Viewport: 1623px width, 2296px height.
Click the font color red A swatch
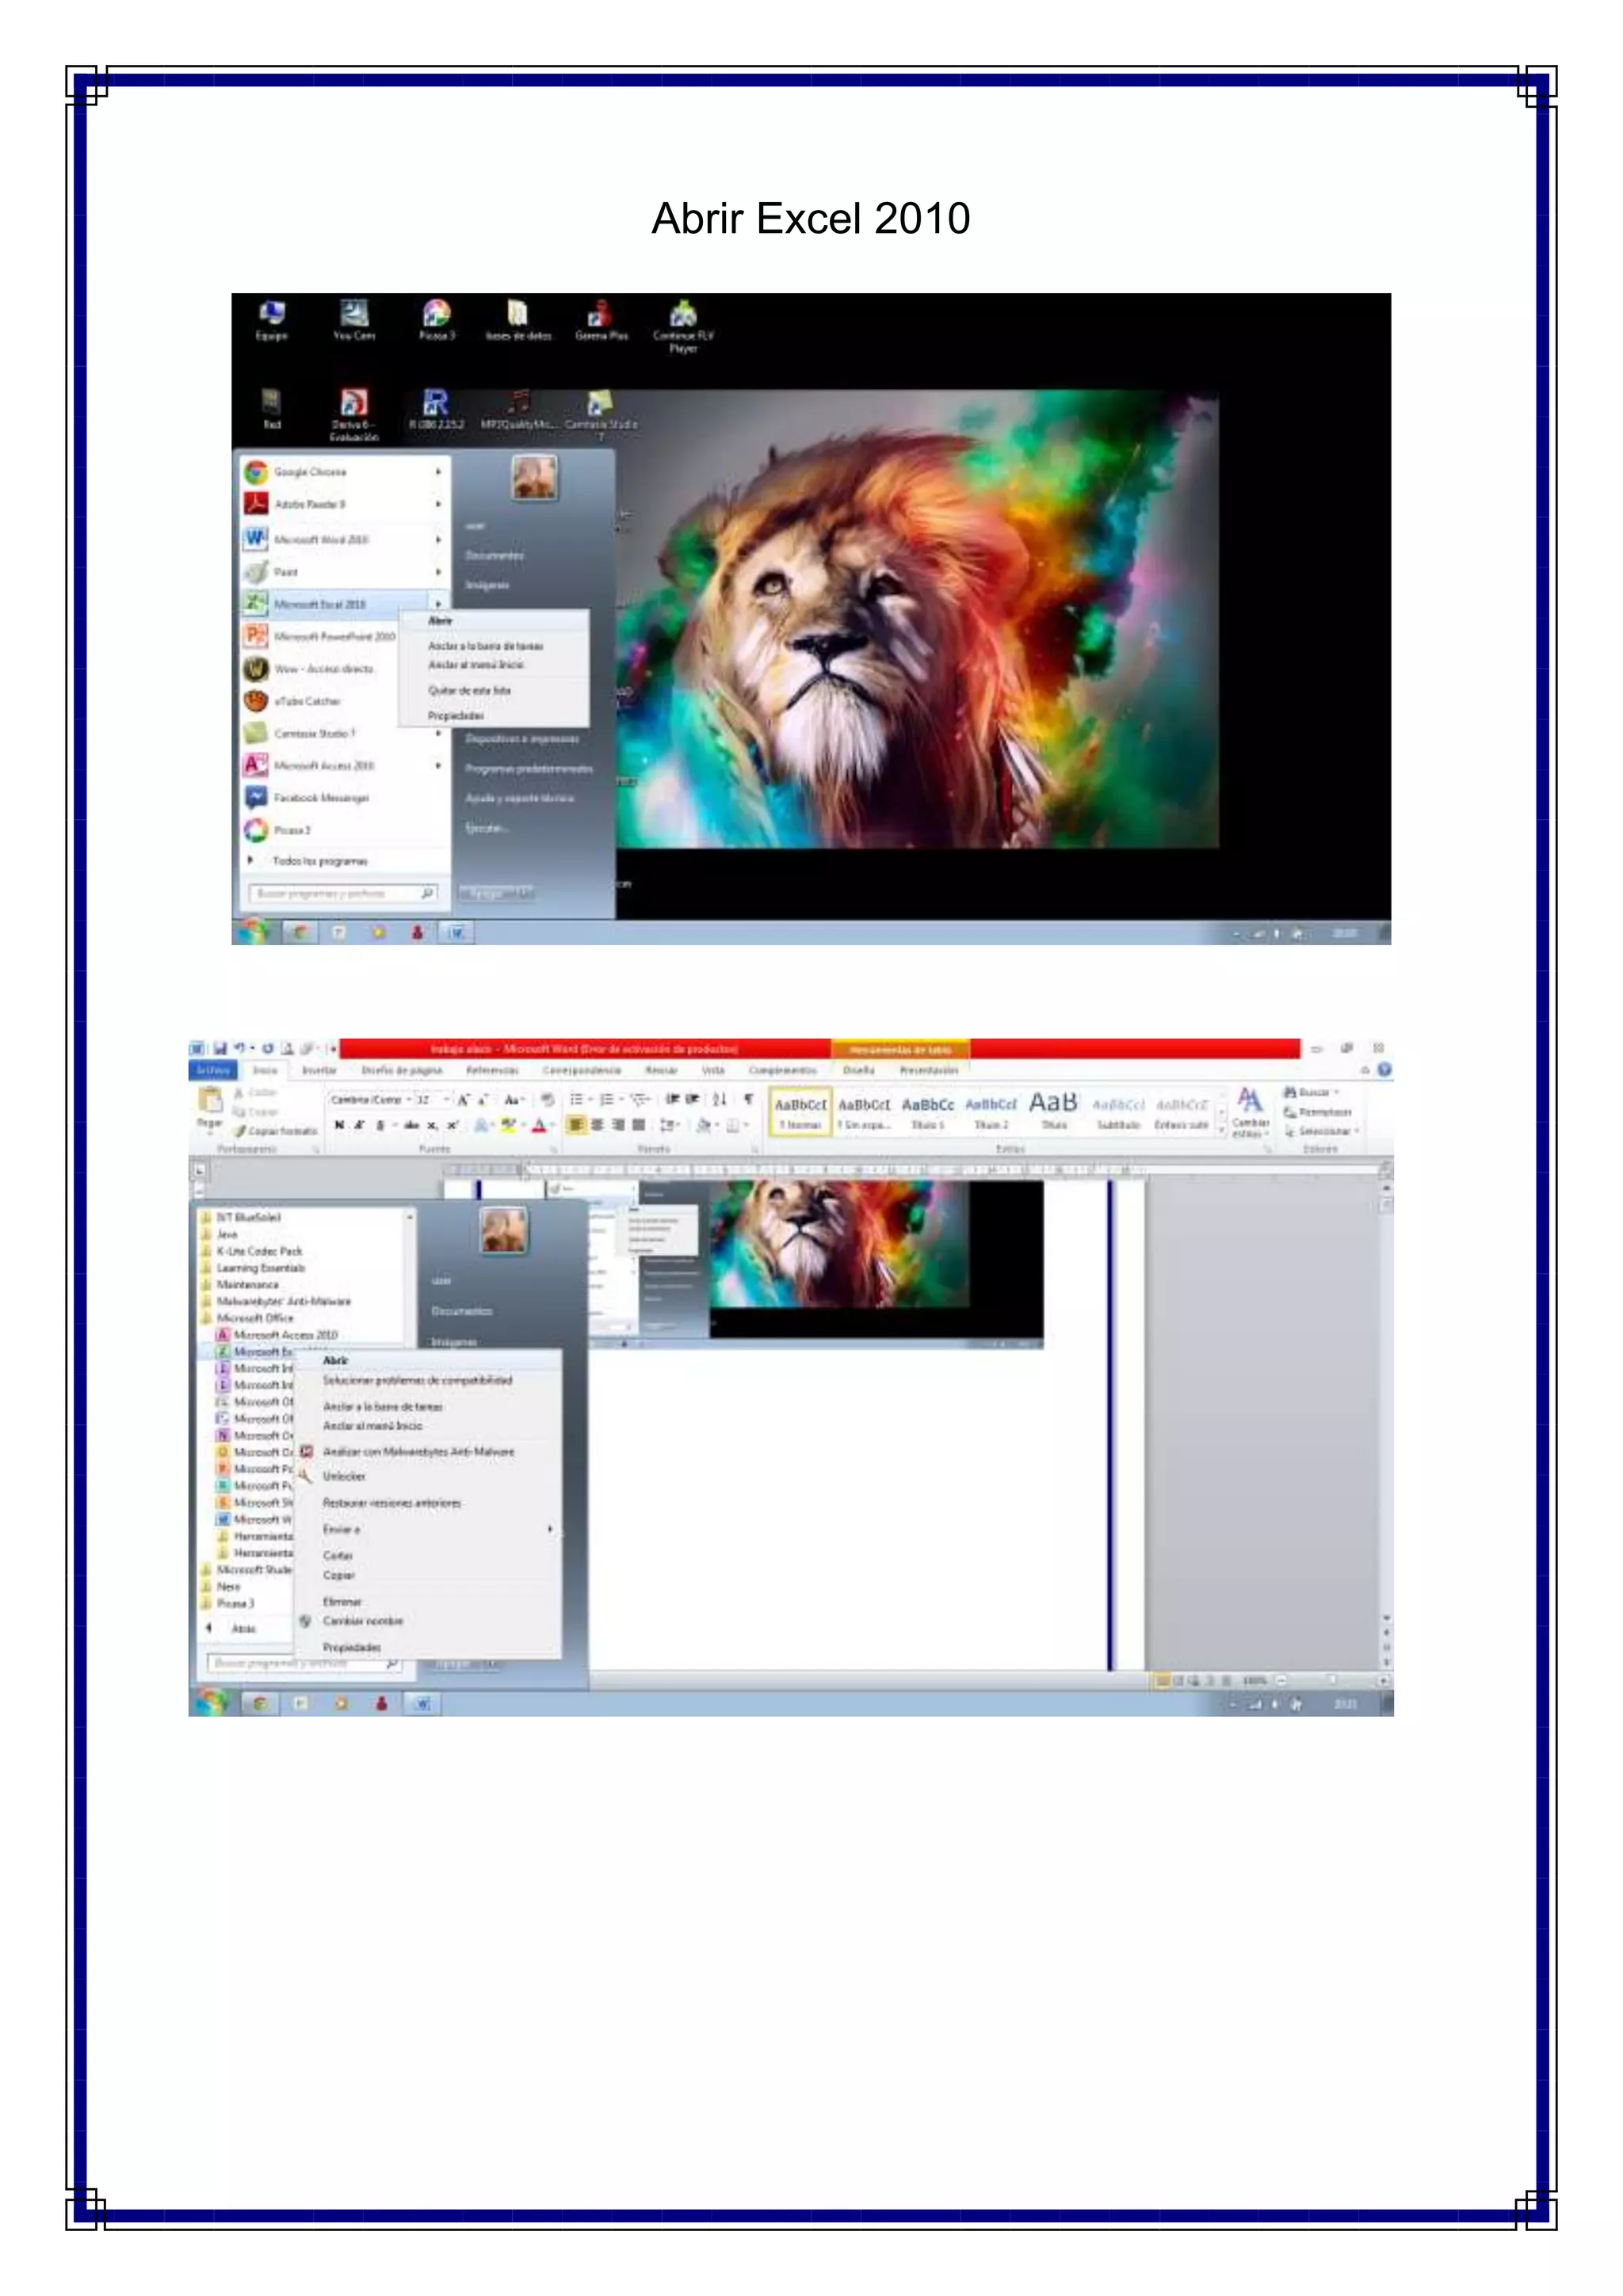(x=539, y=1126)
